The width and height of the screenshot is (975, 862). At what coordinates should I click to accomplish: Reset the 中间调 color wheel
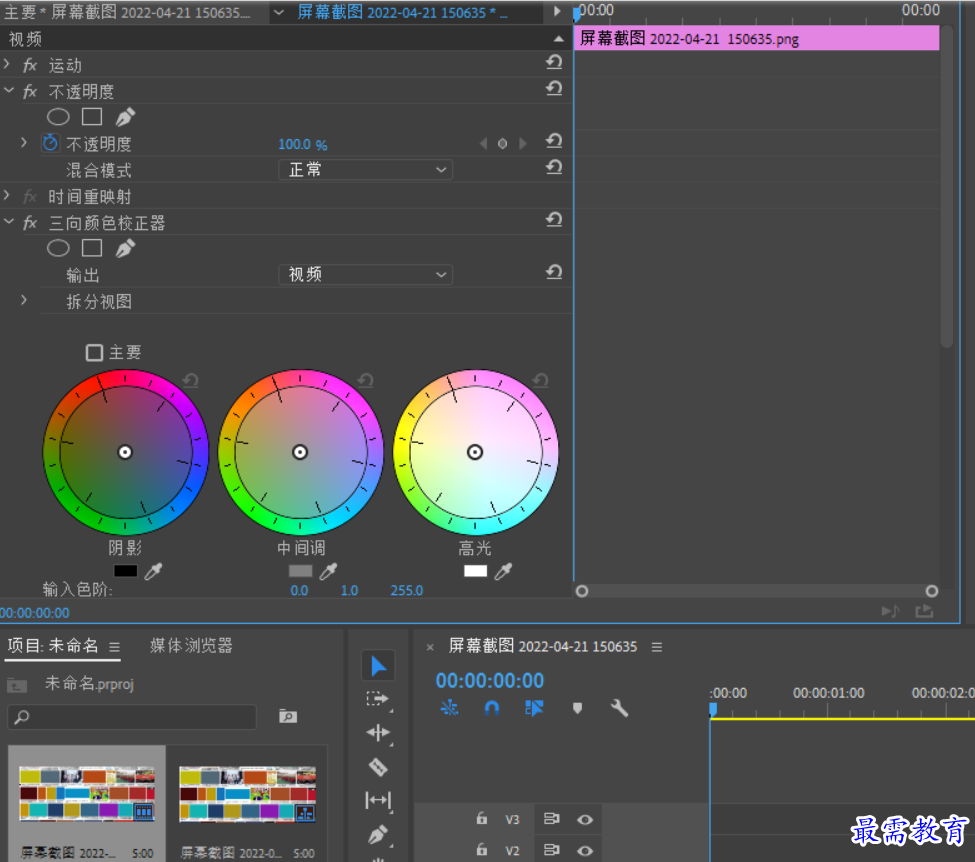(x=366, y=380)
